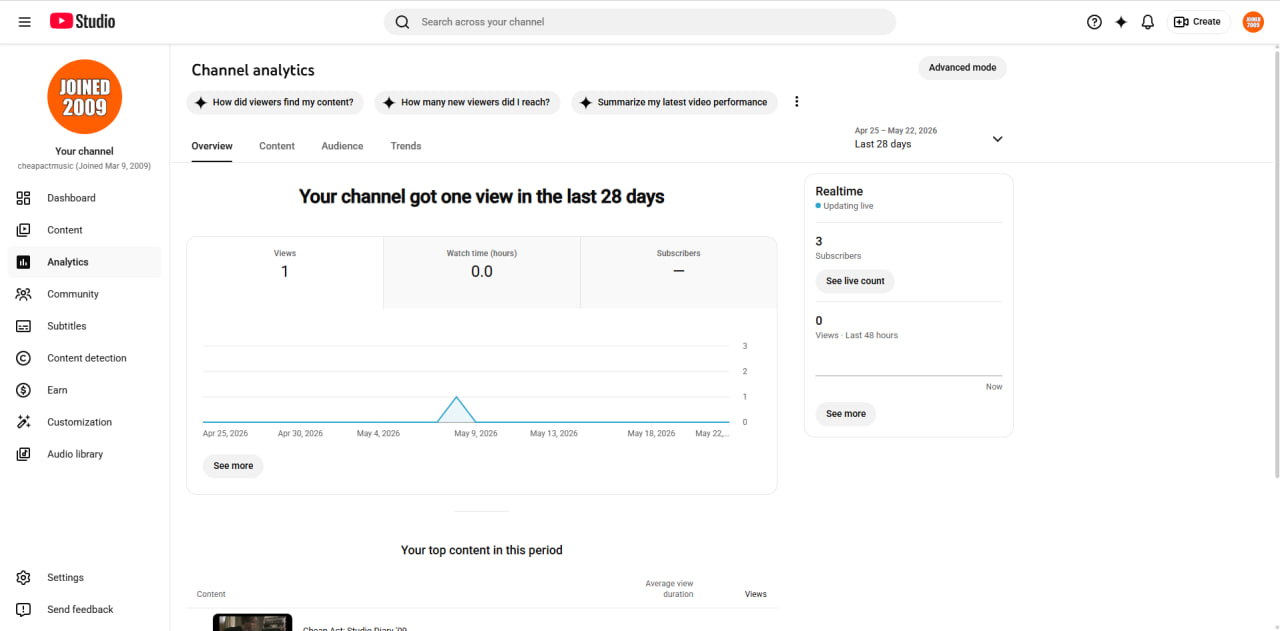Click the Content detection copyright icon
Screen dimensions: 1280x631
[24, 358]
